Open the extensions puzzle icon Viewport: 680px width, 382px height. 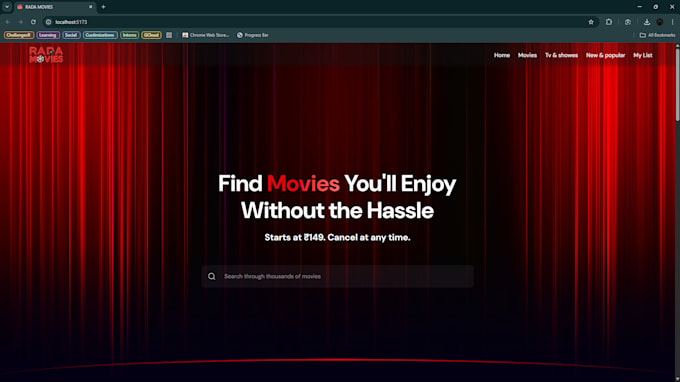pyautogui.click(x=609, y=22)
